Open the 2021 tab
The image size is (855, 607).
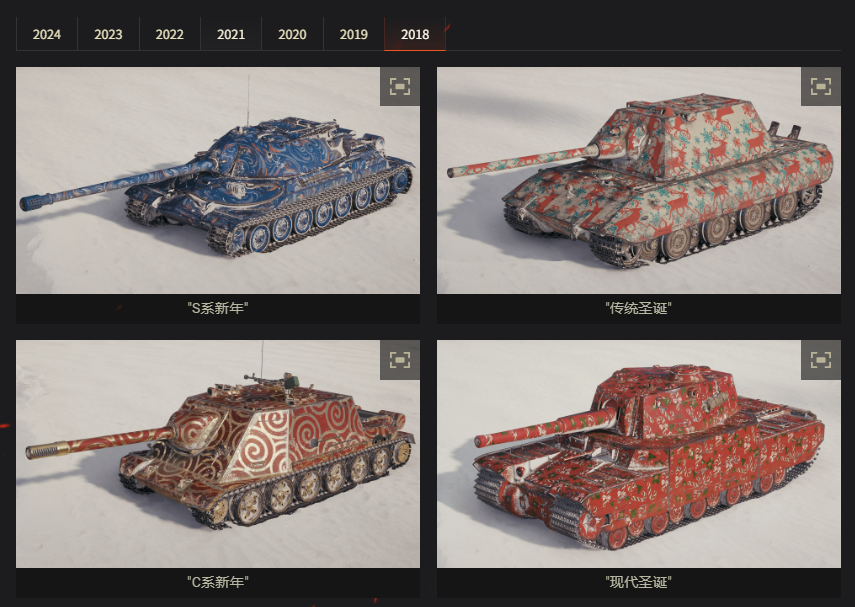[231, 34]
